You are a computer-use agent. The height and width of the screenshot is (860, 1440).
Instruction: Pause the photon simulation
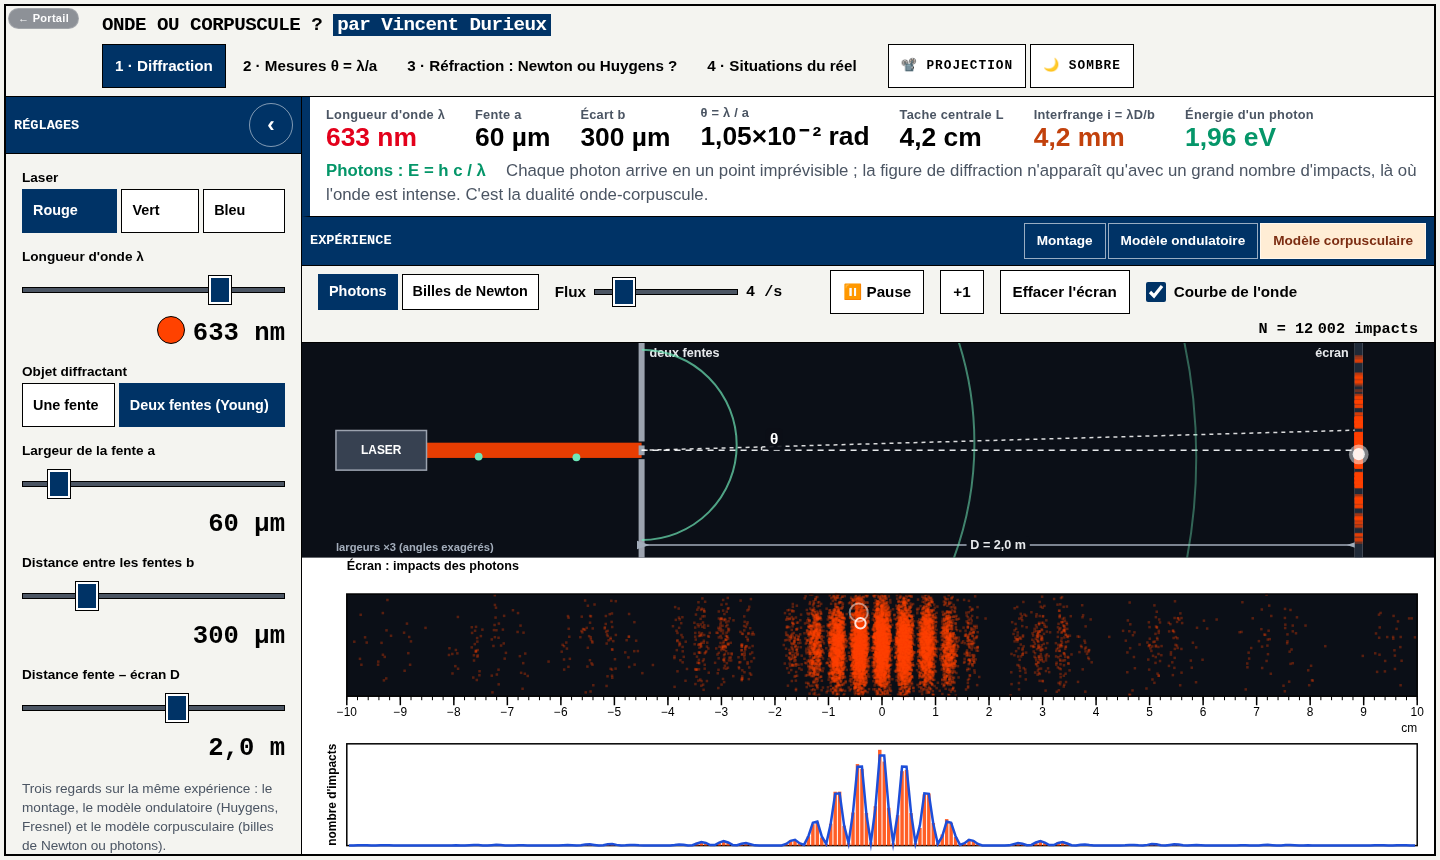pos(877,292)
